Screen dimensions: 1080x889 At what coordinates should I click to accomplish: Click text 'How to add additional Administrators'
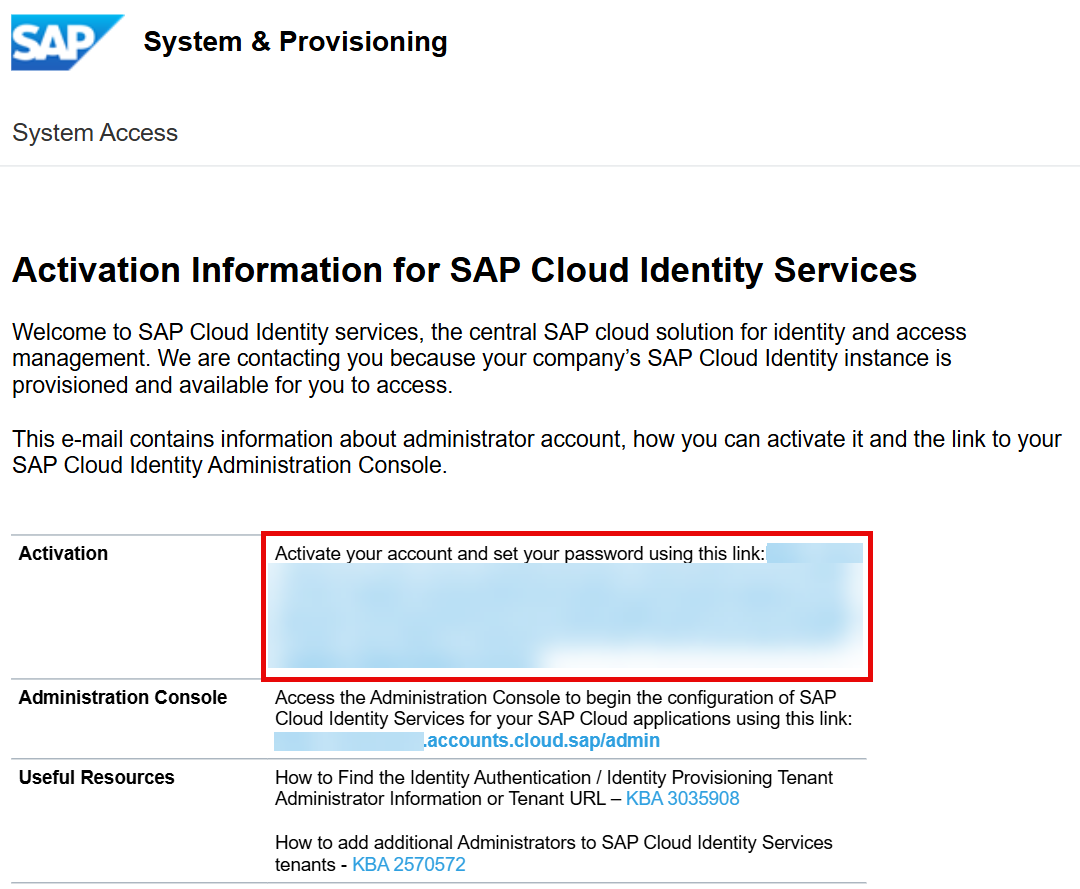coord(437,842)
